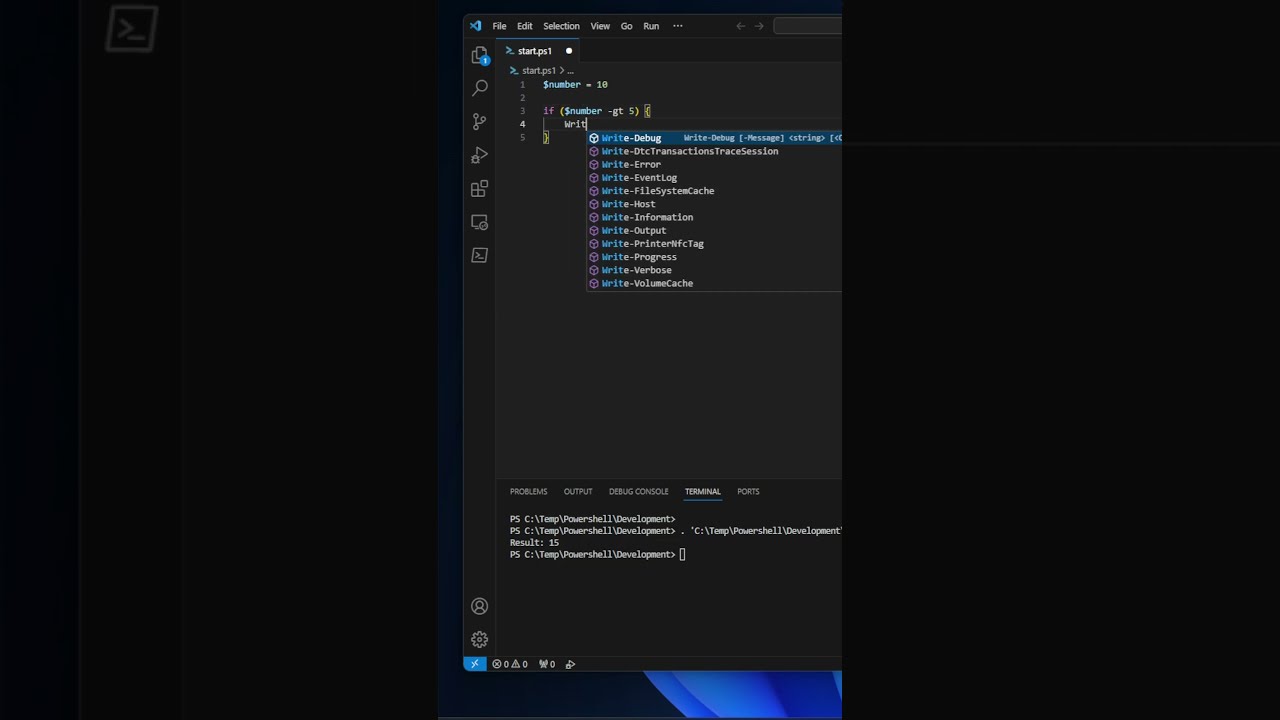Open the Accounts menu icon
1280x720 pixels.
tap(480, 606)
